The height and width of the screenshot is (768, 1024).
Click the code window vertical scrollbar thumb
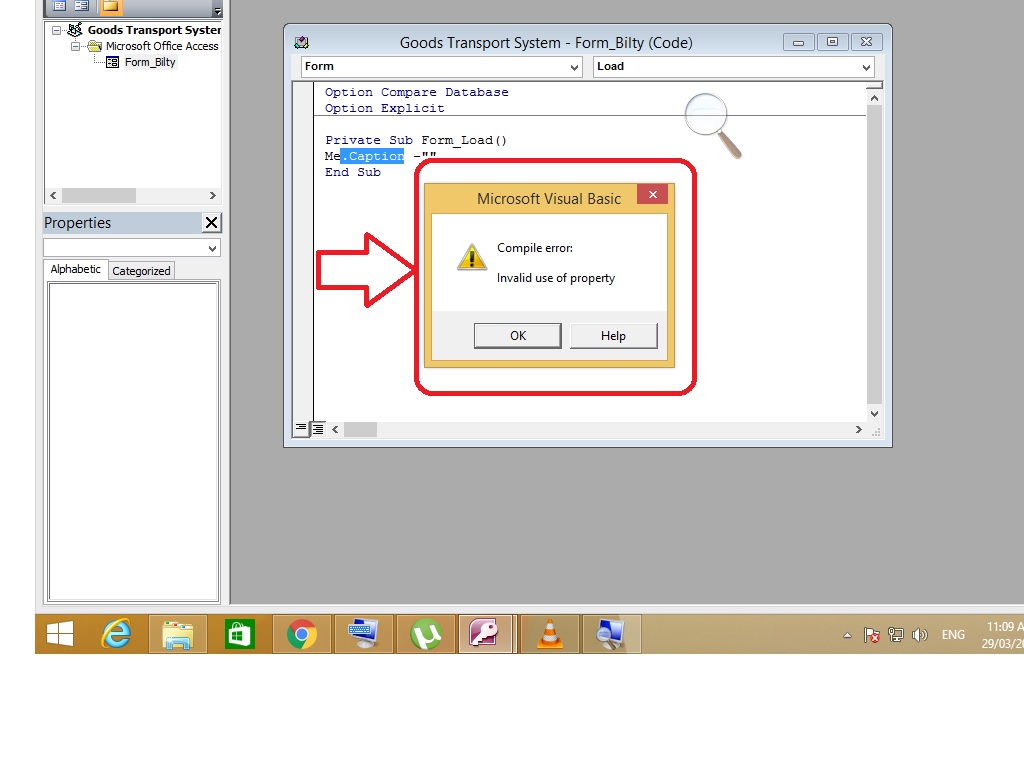point(874,255)
